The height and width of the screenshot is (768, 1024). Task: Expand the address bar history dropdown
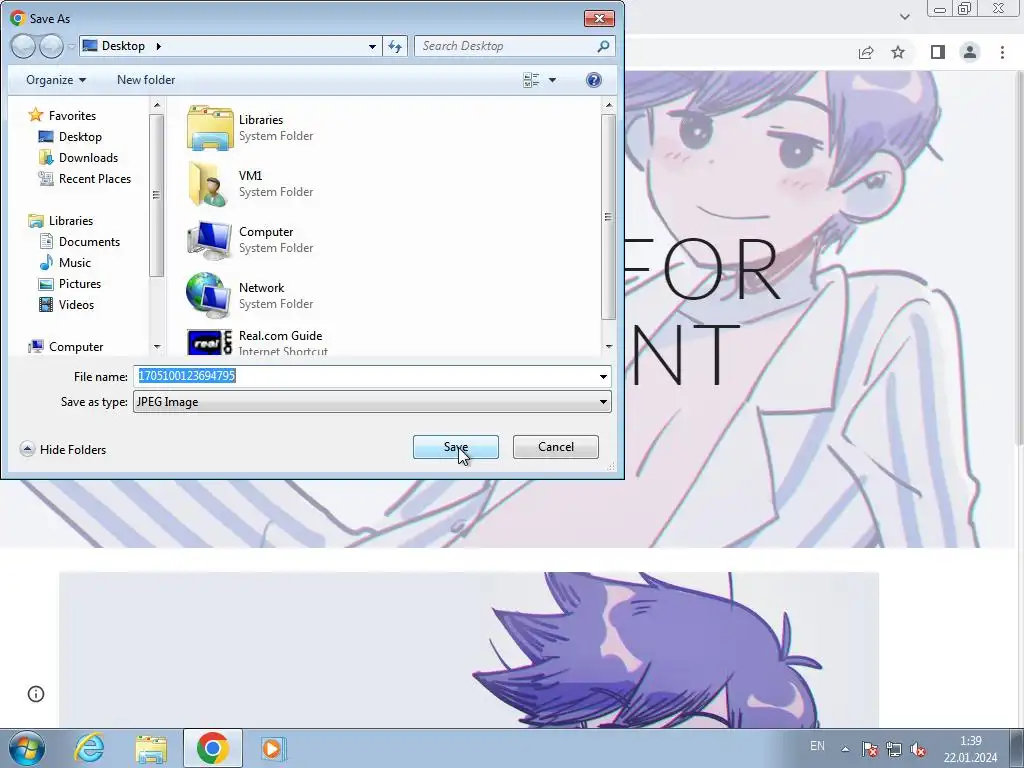tap(372, 46)
